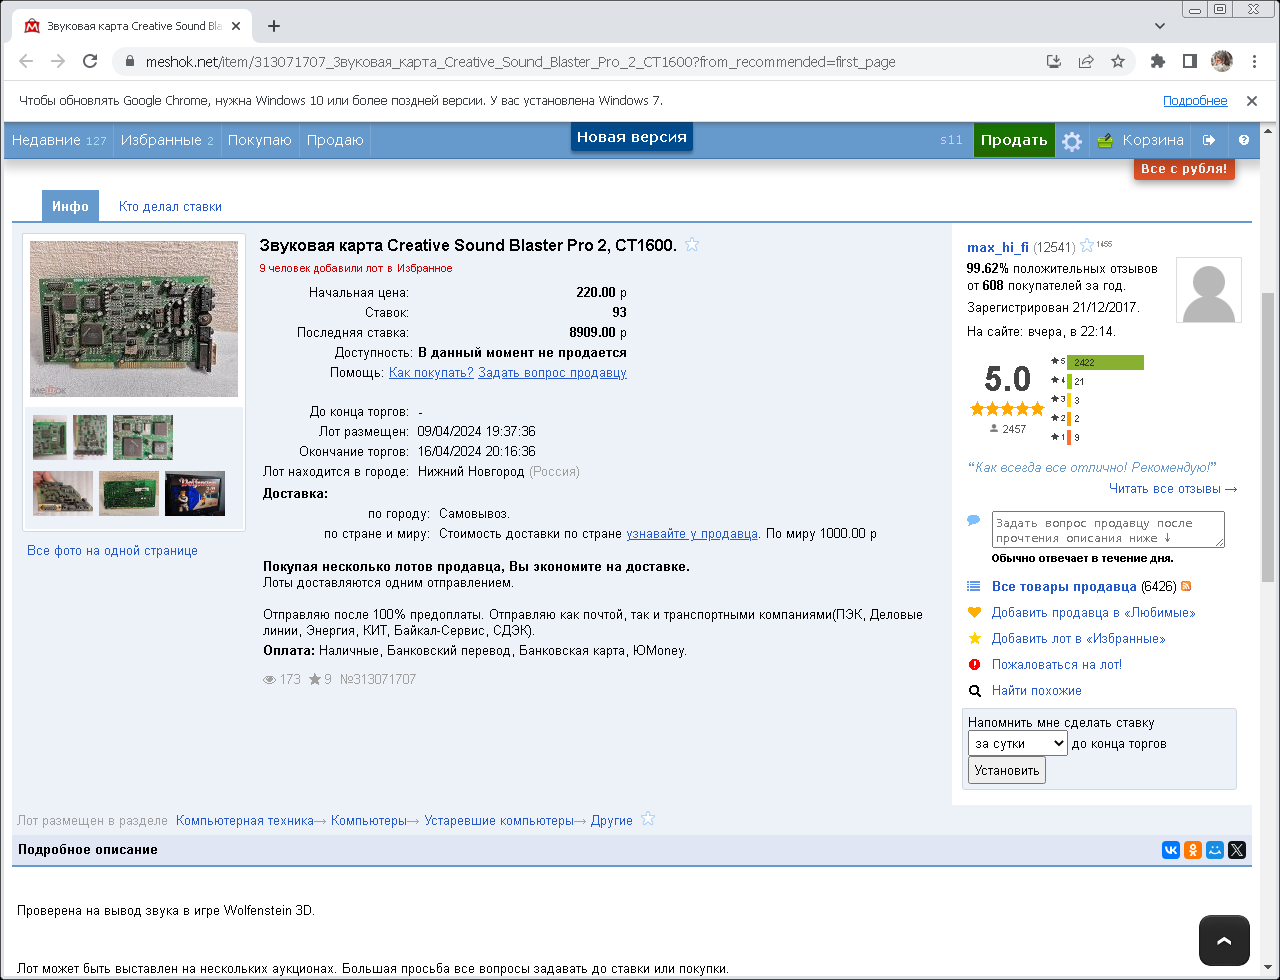
Task: Open the Корзина shopping cart
Action: pos(1140,140)
